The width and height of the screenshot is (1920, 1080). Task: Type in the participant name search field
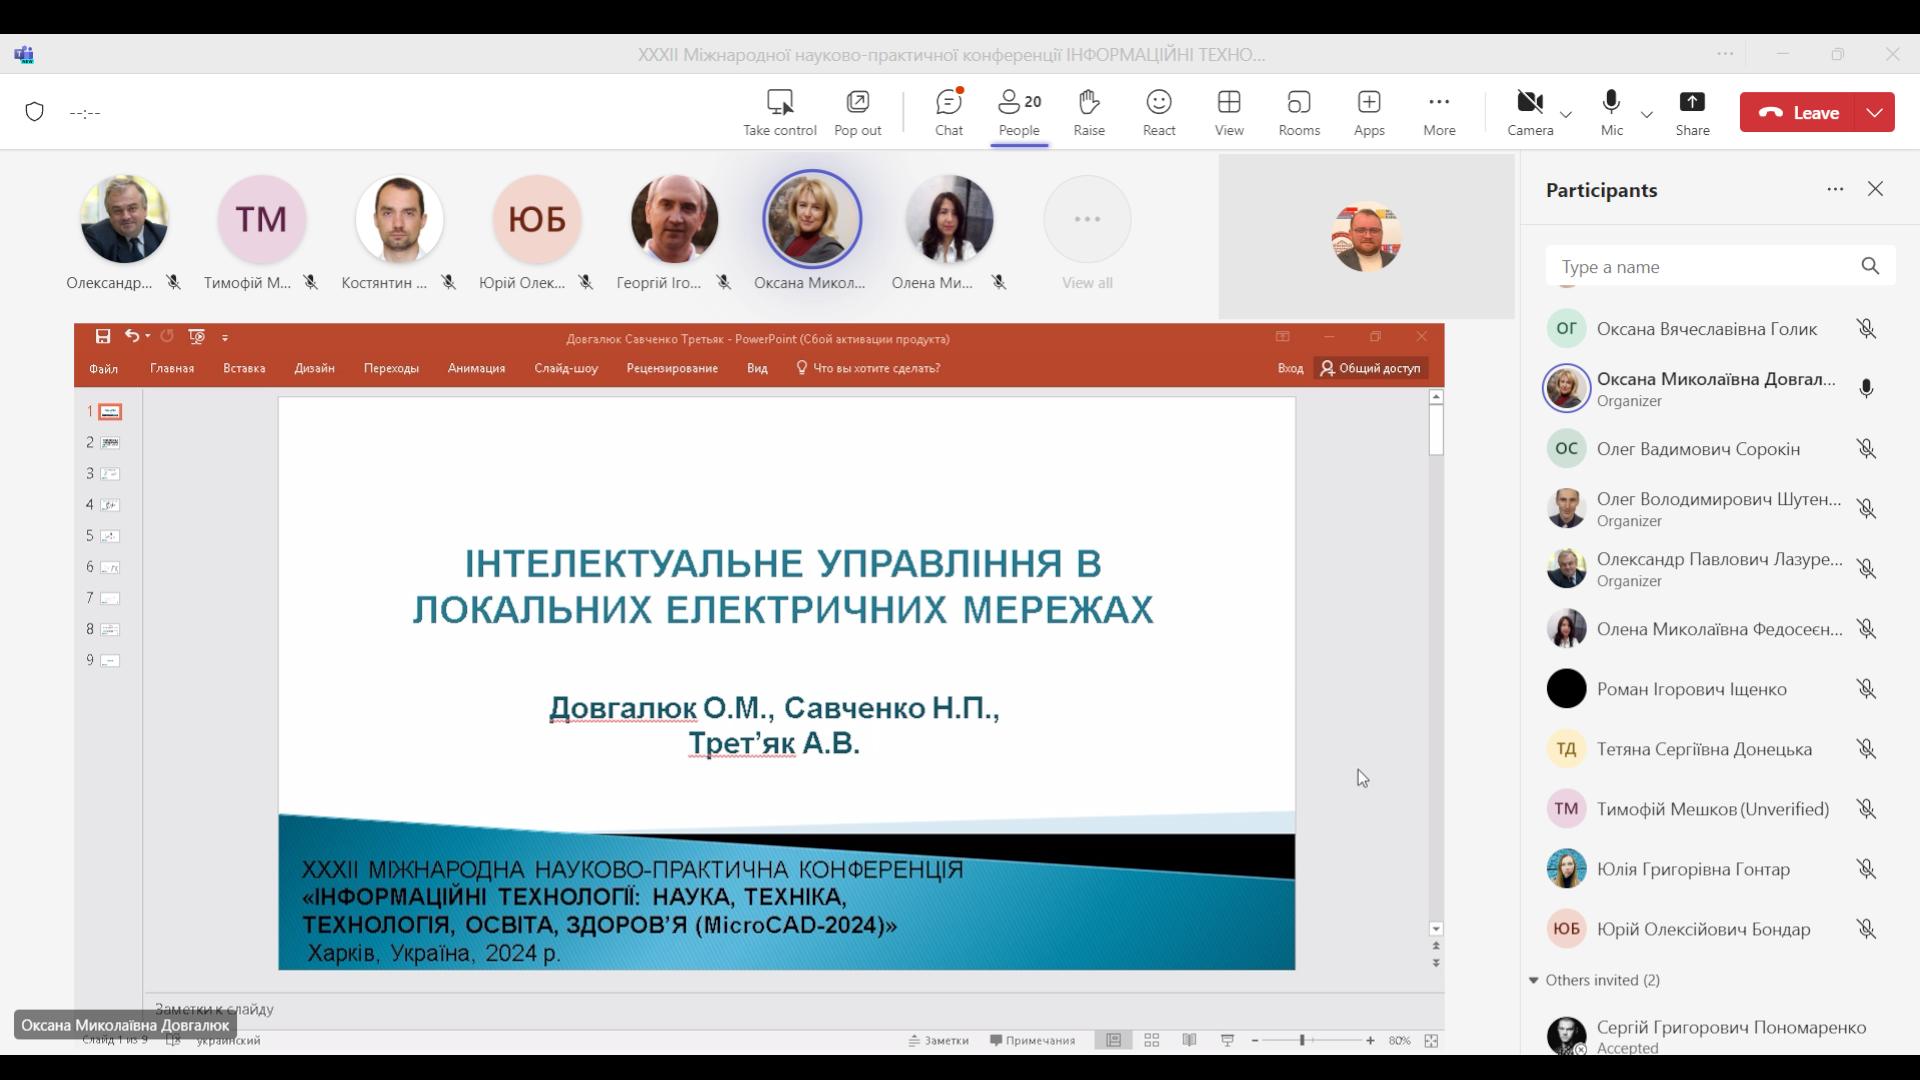pyautogui.click(x=1700, y=267)
